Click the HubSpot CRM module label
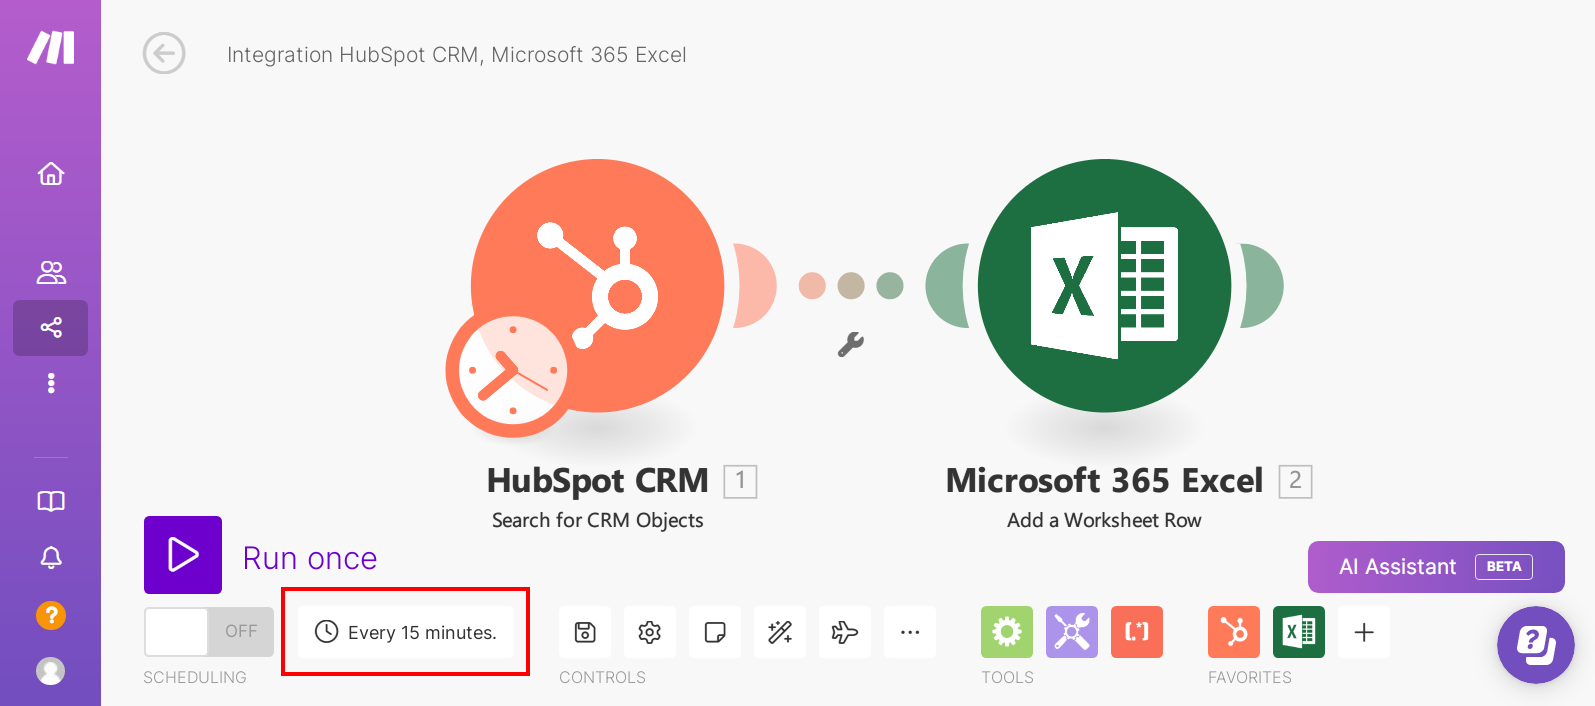 pyautogui.click(x=598, y=481)
